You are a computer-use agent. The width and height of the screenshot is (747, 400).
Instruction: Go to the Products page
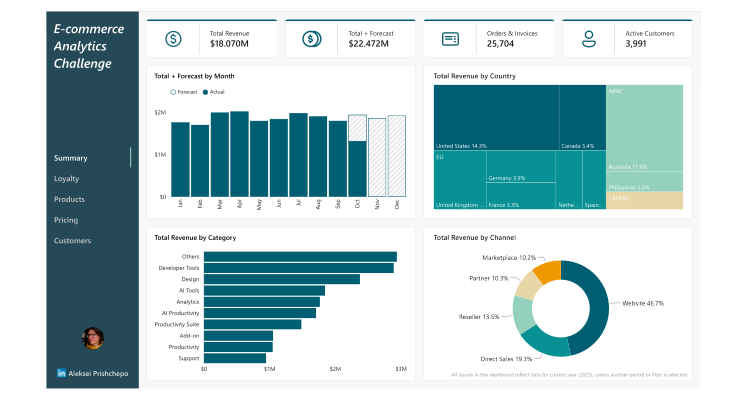pyautogui.click(x=69, y=200)
